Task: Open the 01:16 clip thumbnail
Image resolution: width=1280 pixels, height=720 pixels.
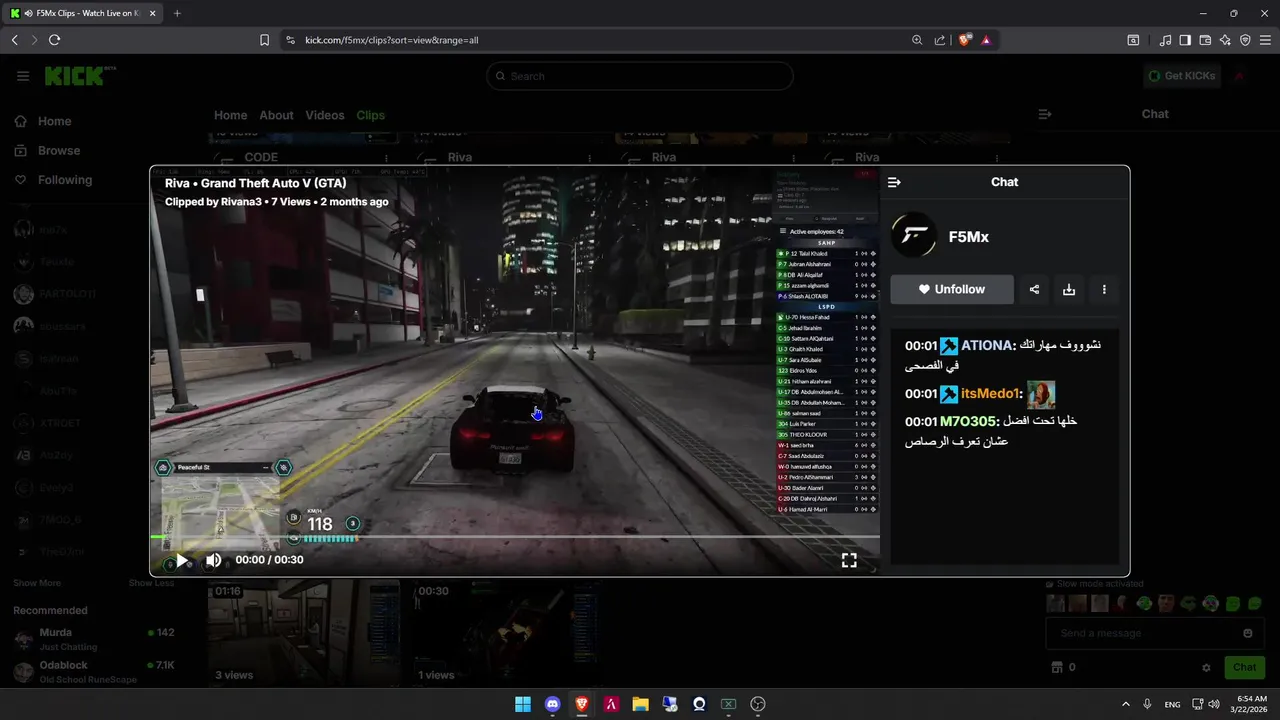Action: (303, 634)
